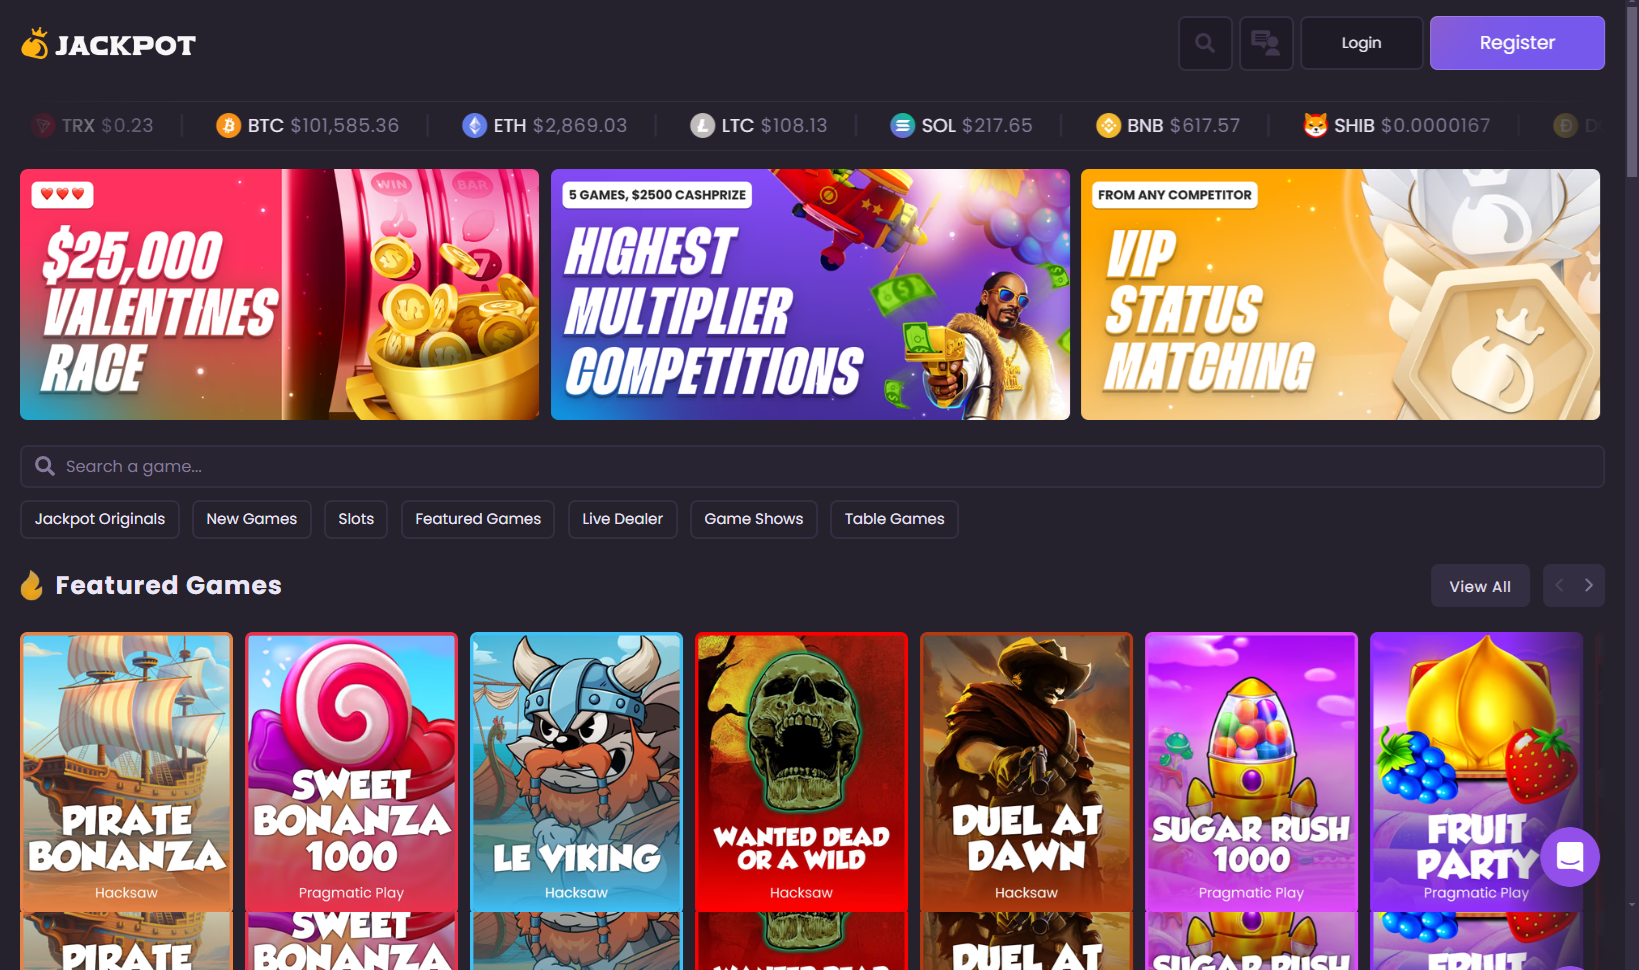1639x970 pixels.
Task: Click the search magnifier icon in header
Action: point(1205,43)
